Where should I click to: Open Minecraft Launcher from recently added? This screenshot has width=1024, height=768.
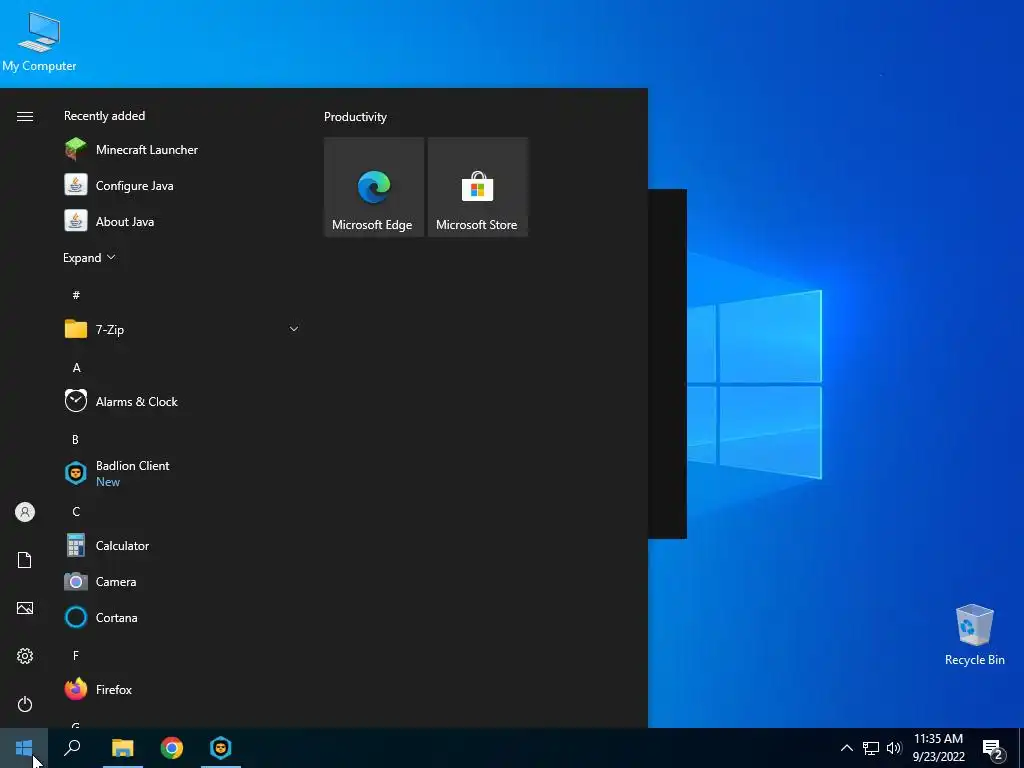pos(181,150)
